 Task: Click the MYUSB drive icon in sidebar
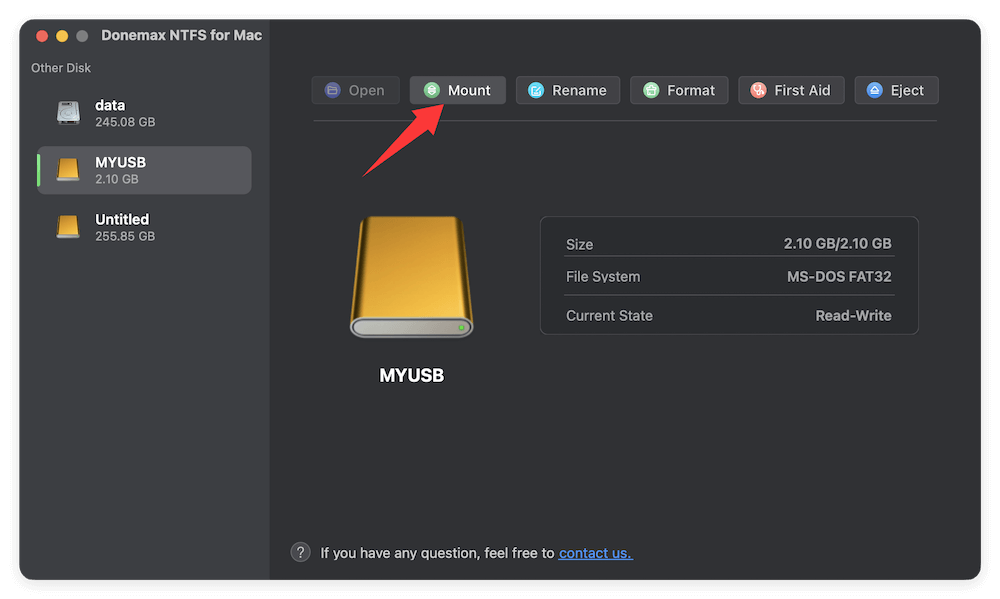pyautogui.click(x=67, y=169)
